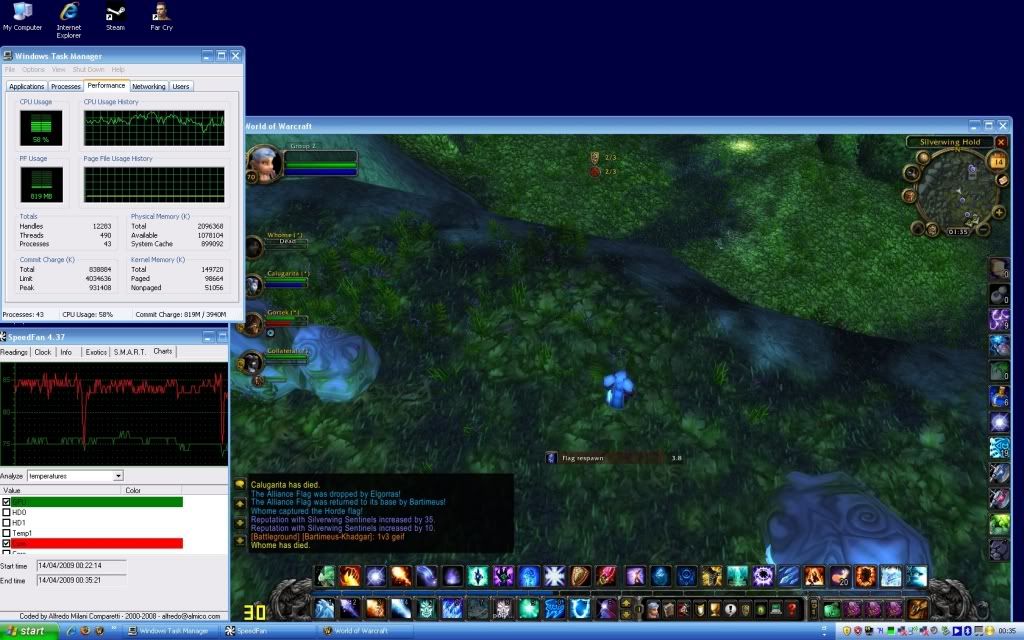
Task: Close the minimap with the red X
Action: tap(1000, 142)
